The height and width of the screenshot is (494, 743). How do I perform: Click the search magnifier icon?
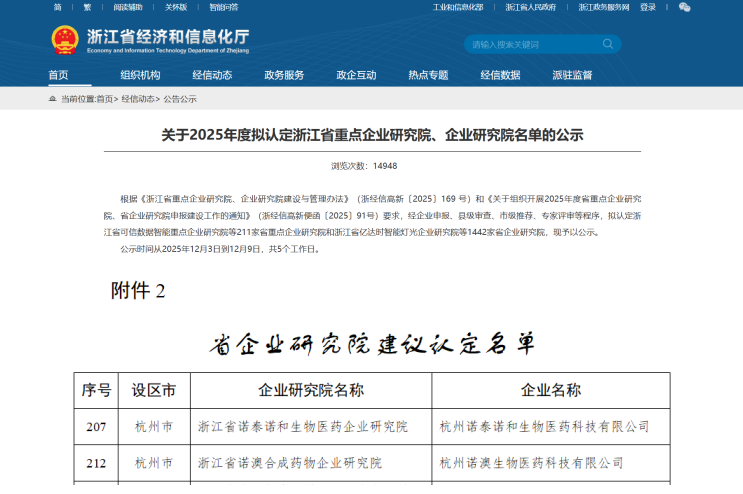(608, 44)
